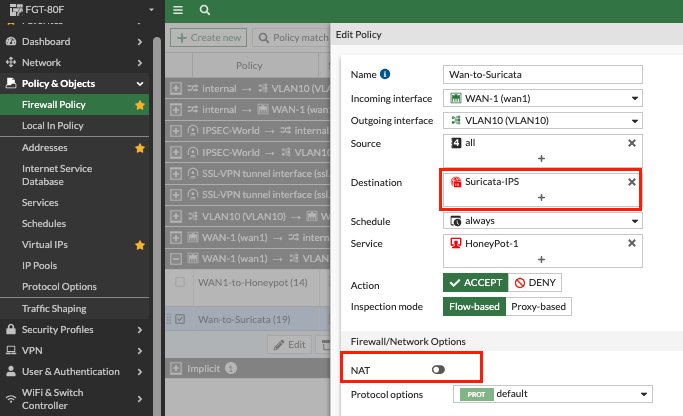
Task: Open Addresses in the sidebar
Action: coord(45,147)
